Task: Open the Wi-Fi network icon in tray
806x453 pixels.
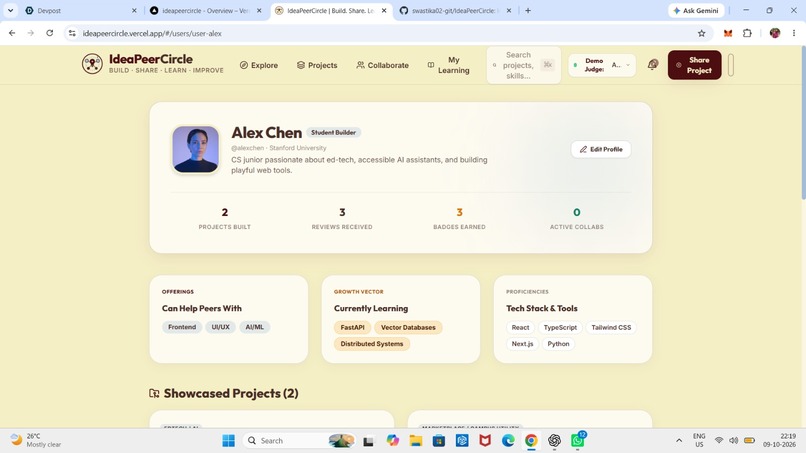Action: [x=719, y=441]
